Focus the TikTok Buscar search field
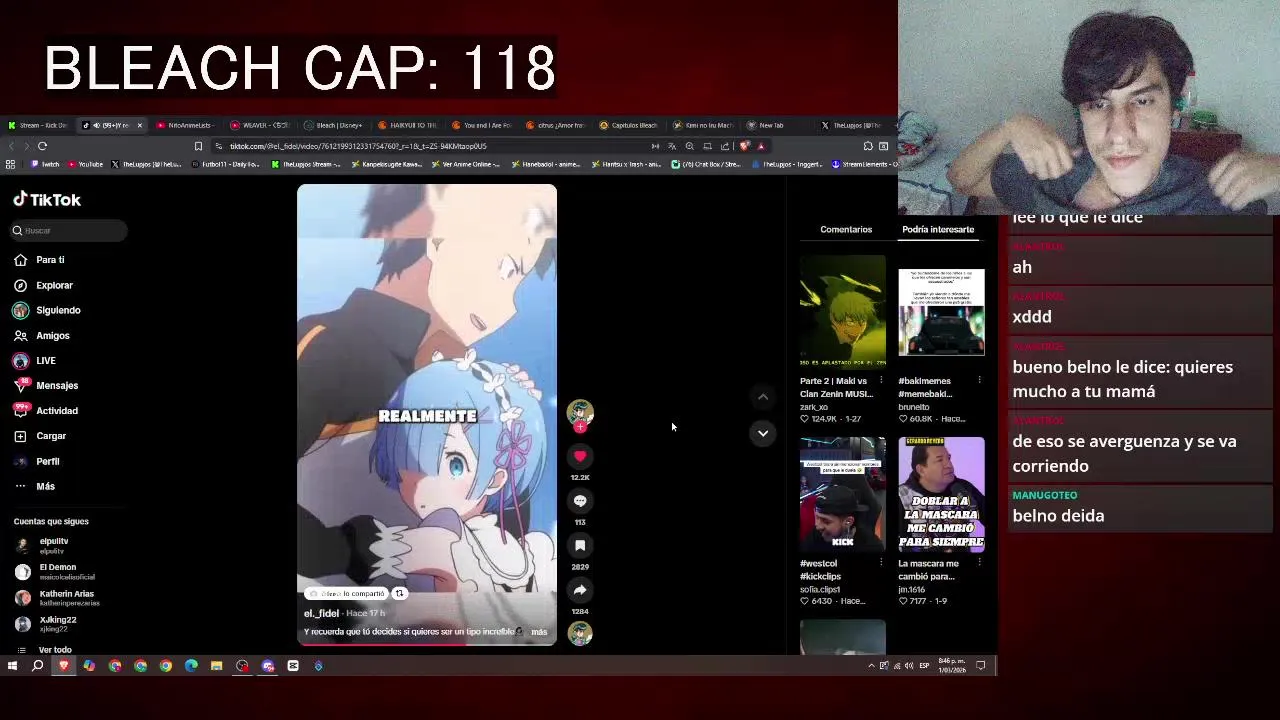Screen dimensions: 1280x720 click(69, 231)
